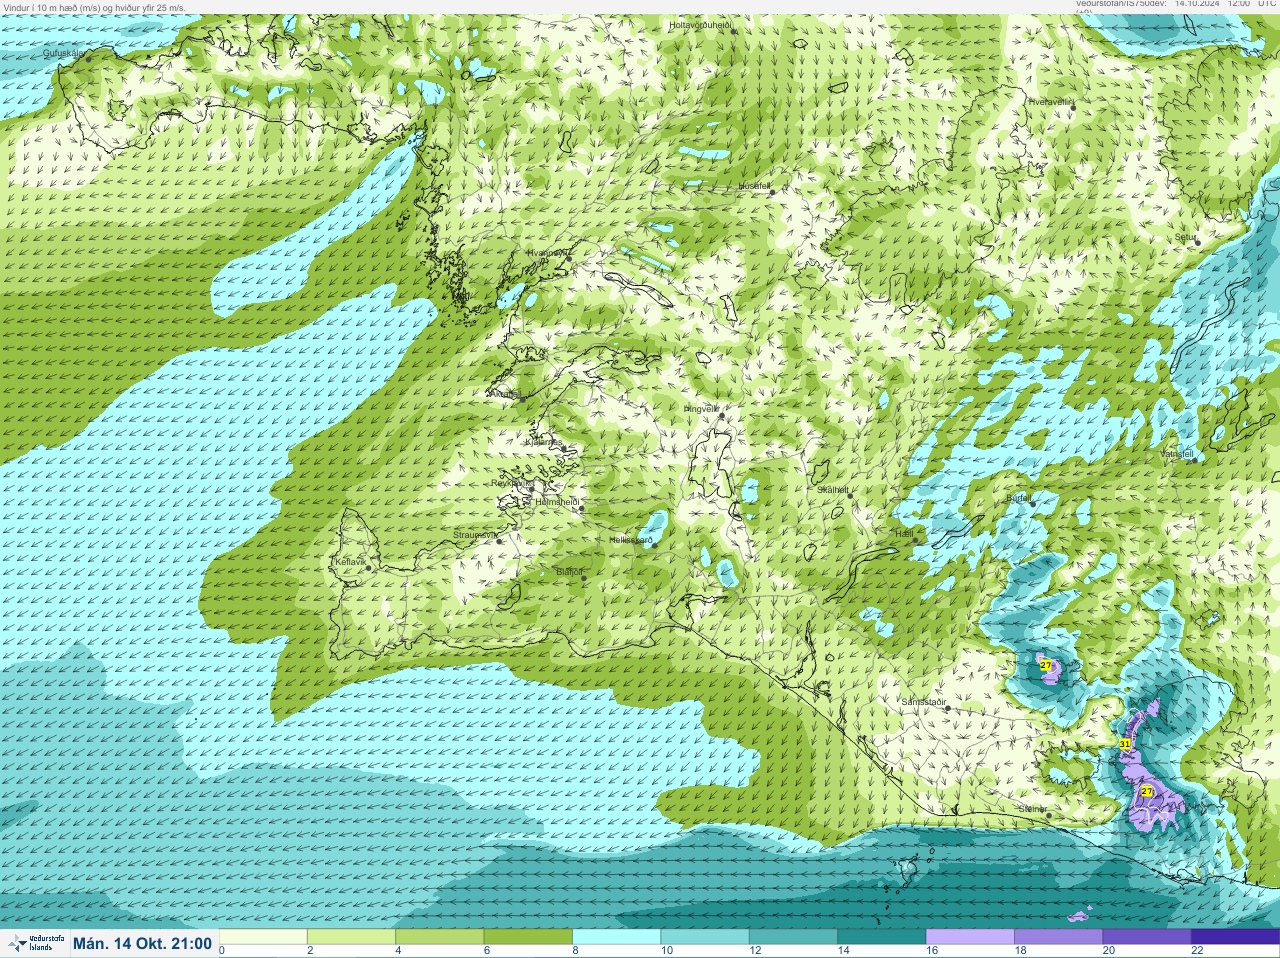This screenshot has width=1280, height=958.
Task: Click the Vatnsfell station label
Action: (1177, 453)
